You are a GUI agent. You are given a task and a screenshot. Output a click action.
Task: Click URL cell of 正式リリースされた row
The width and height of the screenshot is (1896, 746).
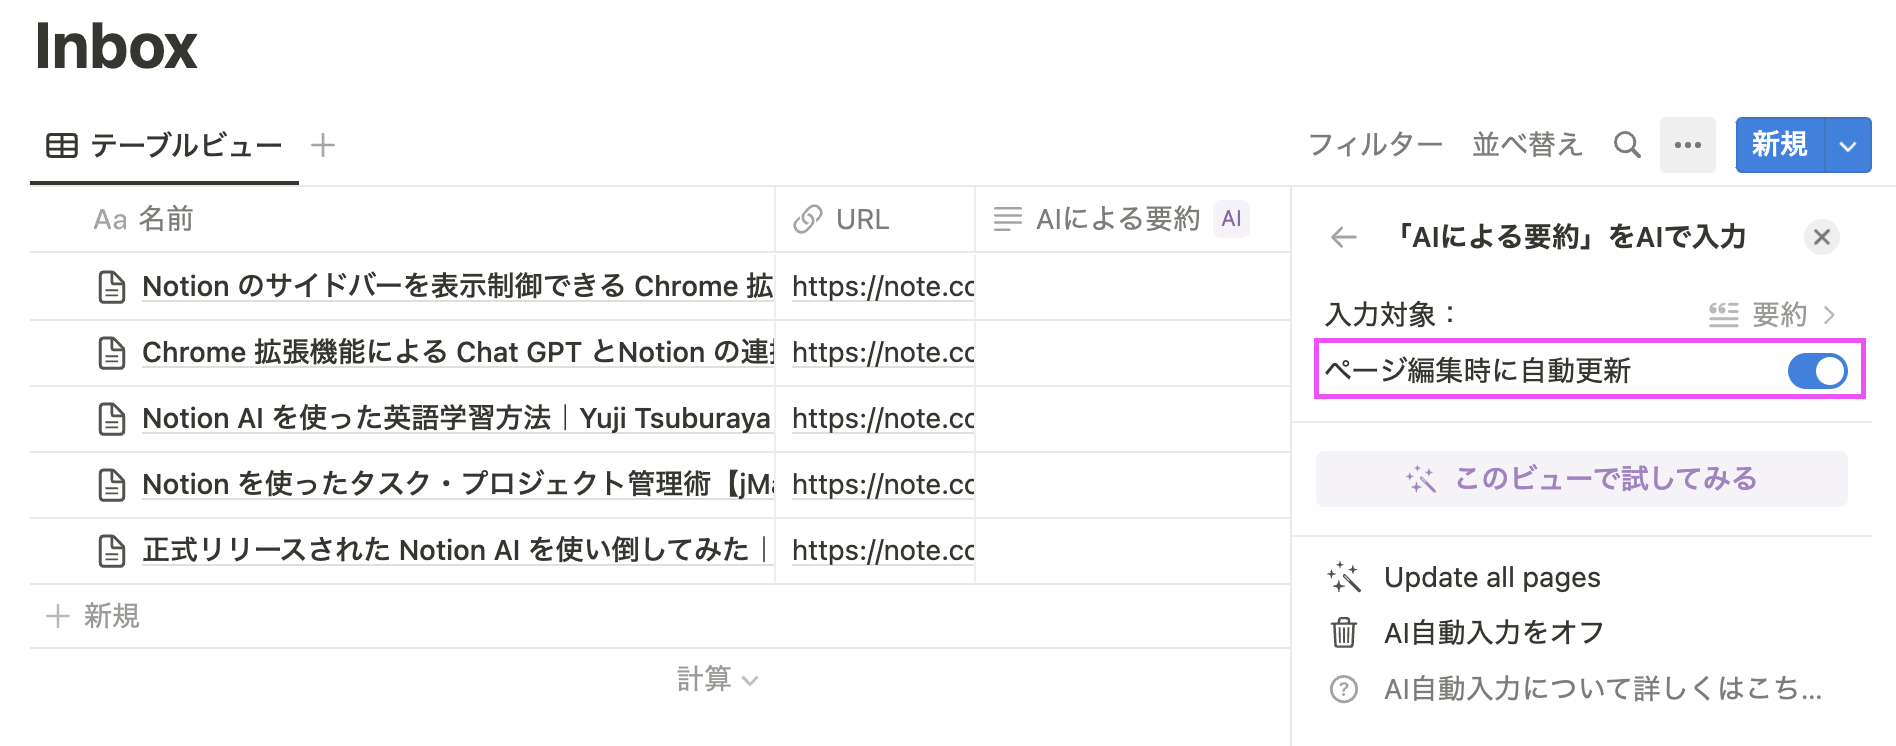[x=875, y=550]
